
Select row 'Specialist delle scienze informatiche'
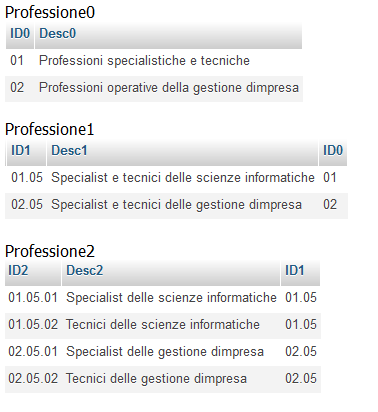click(163, 298)
